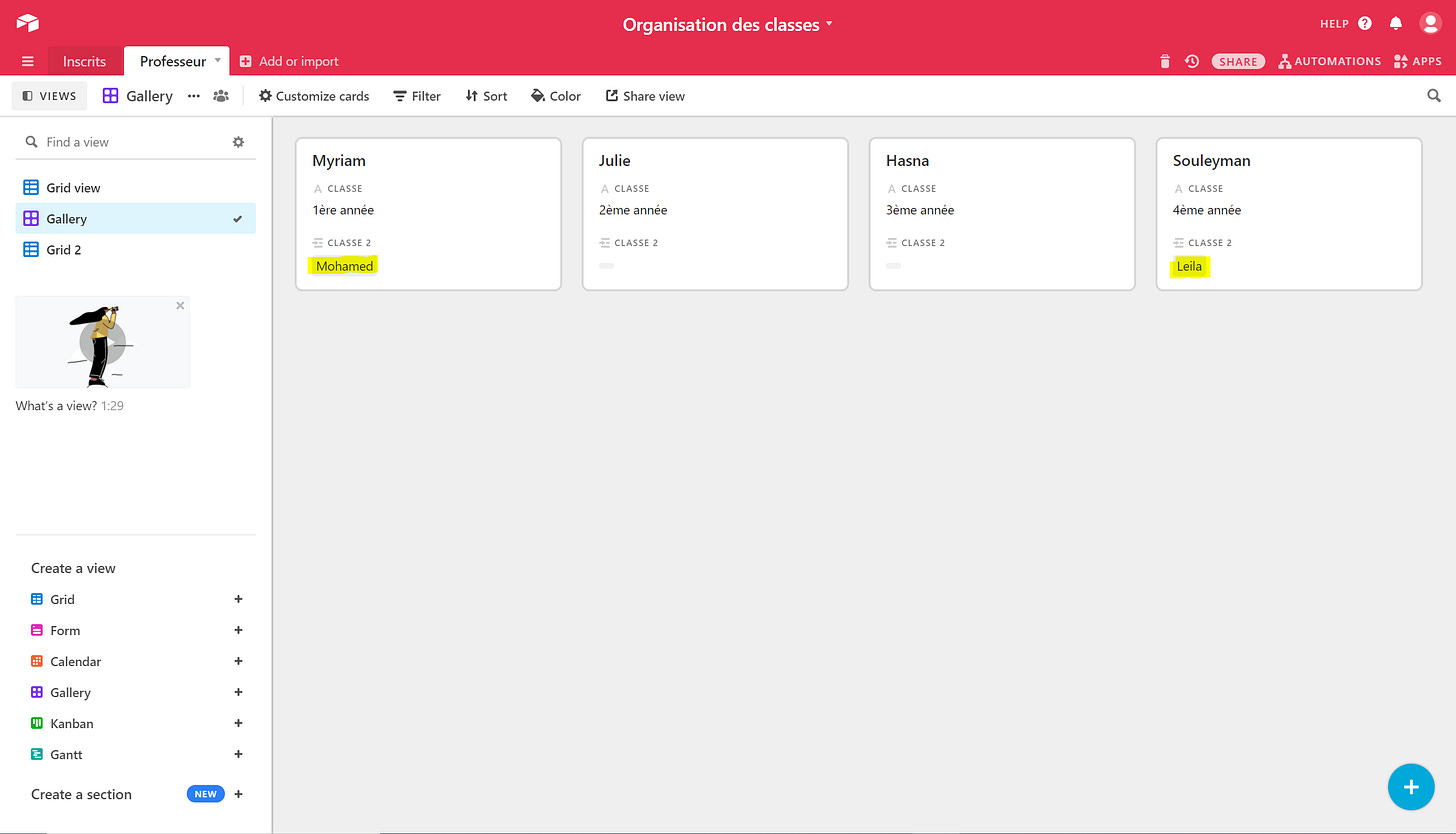This screenshot has width=1456, height=834.
Task: Open the view more options ellipsis
Action: (194, 96)
